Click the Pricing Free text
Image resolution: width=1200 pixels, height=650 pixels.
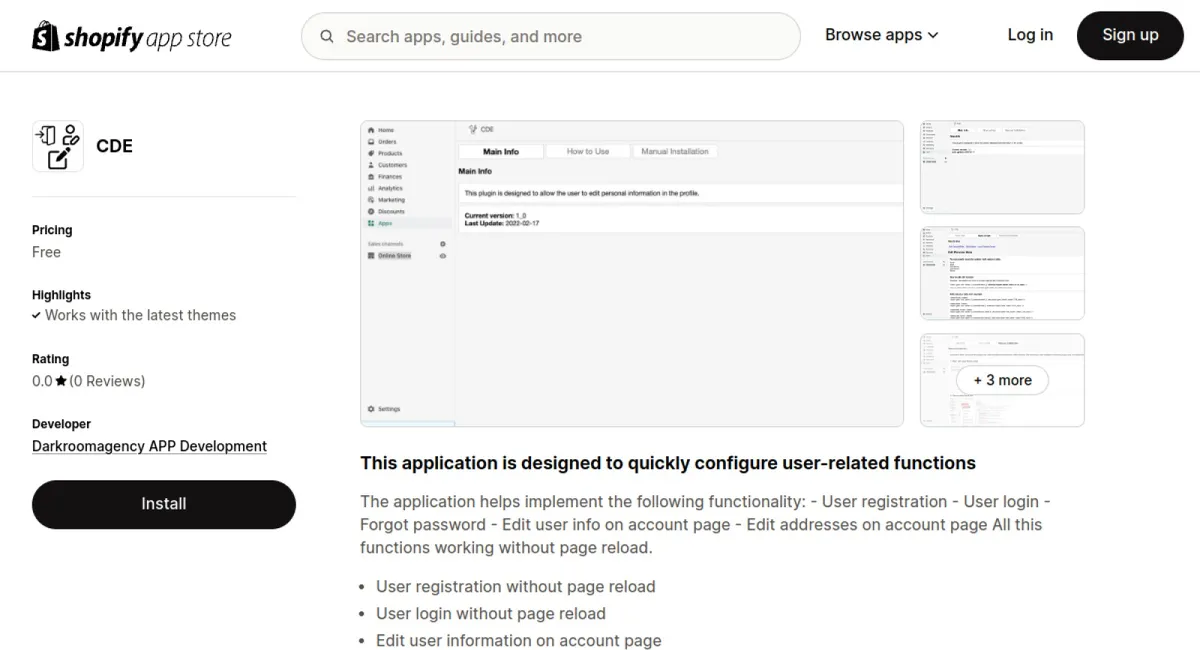point(46,252)
